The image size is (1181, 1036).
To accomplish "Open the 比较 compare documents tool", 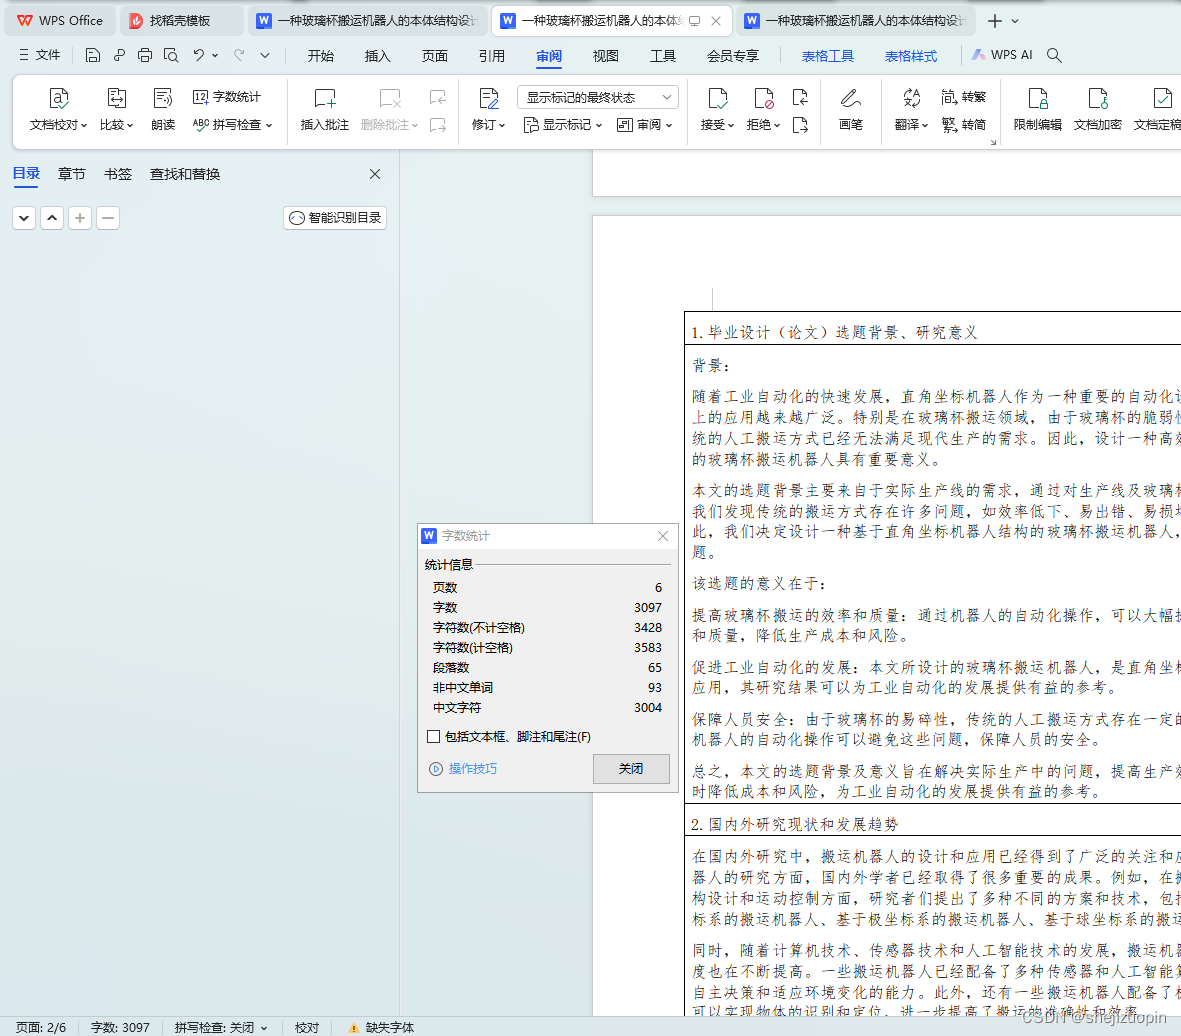I will pos(116,109).
